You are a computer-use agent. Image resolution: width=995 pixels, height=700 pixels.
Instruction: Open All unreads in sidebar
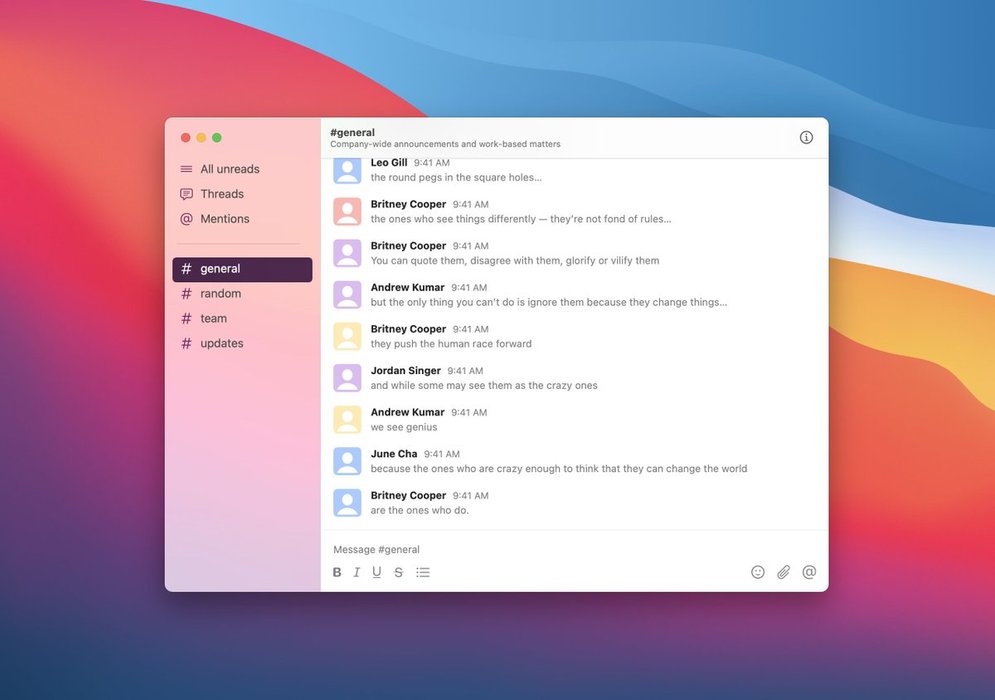[229, 169]
